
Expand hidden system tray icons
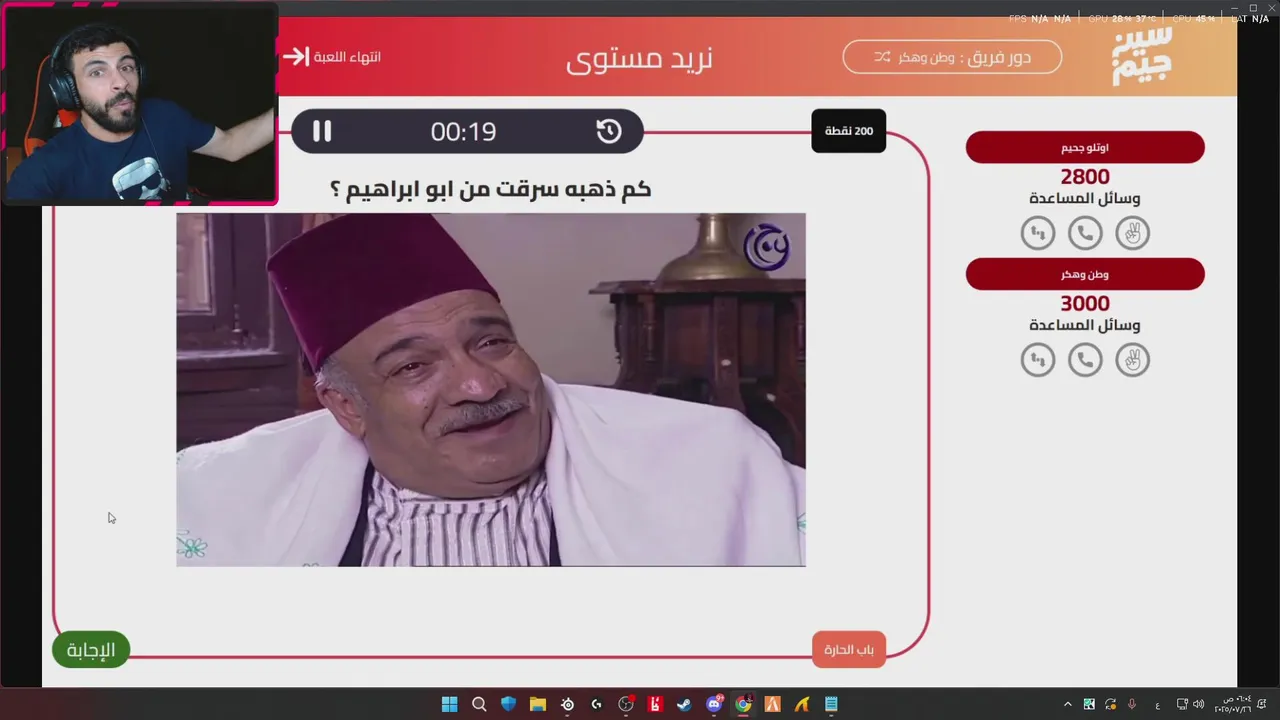click(x=1067, y=704)
